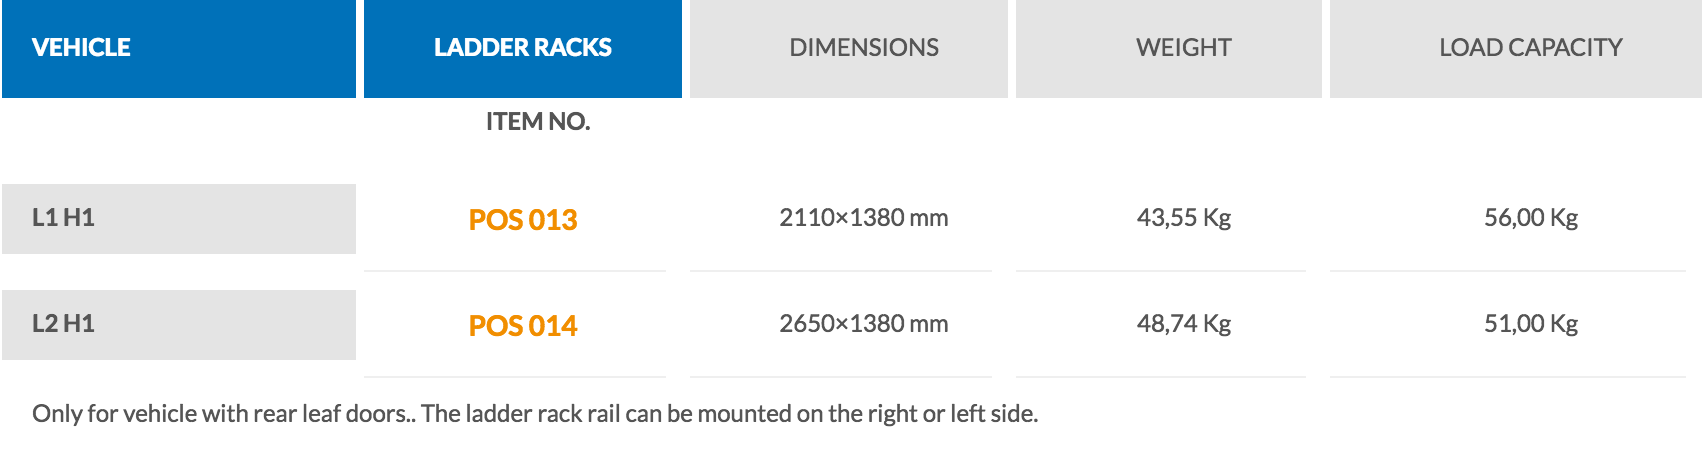Click the rear leaf doors footnote text
This screenshot has width=1702, height=466.
pyautogui.click(x=535, y=413)
